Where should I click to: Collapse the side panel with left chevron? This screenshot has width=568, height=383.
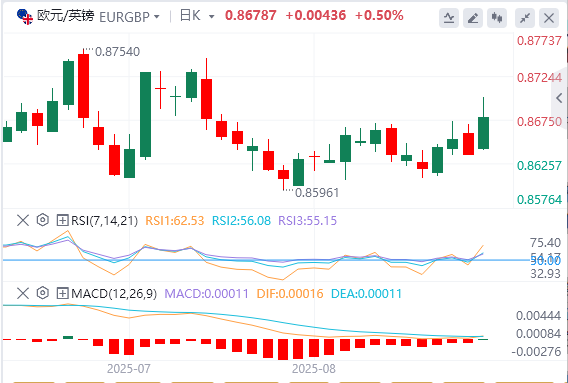coord(559,98)
